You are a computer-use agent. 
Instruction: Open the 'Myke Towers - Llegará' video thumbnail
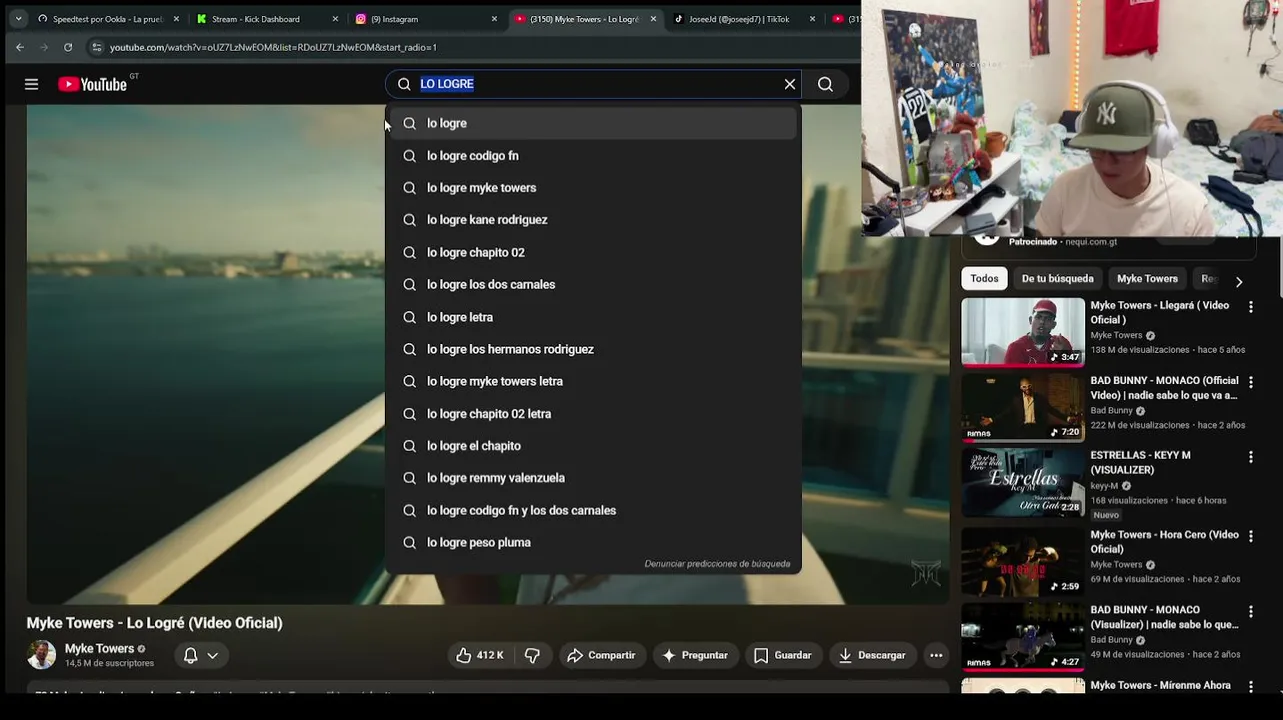point(1023,332)
